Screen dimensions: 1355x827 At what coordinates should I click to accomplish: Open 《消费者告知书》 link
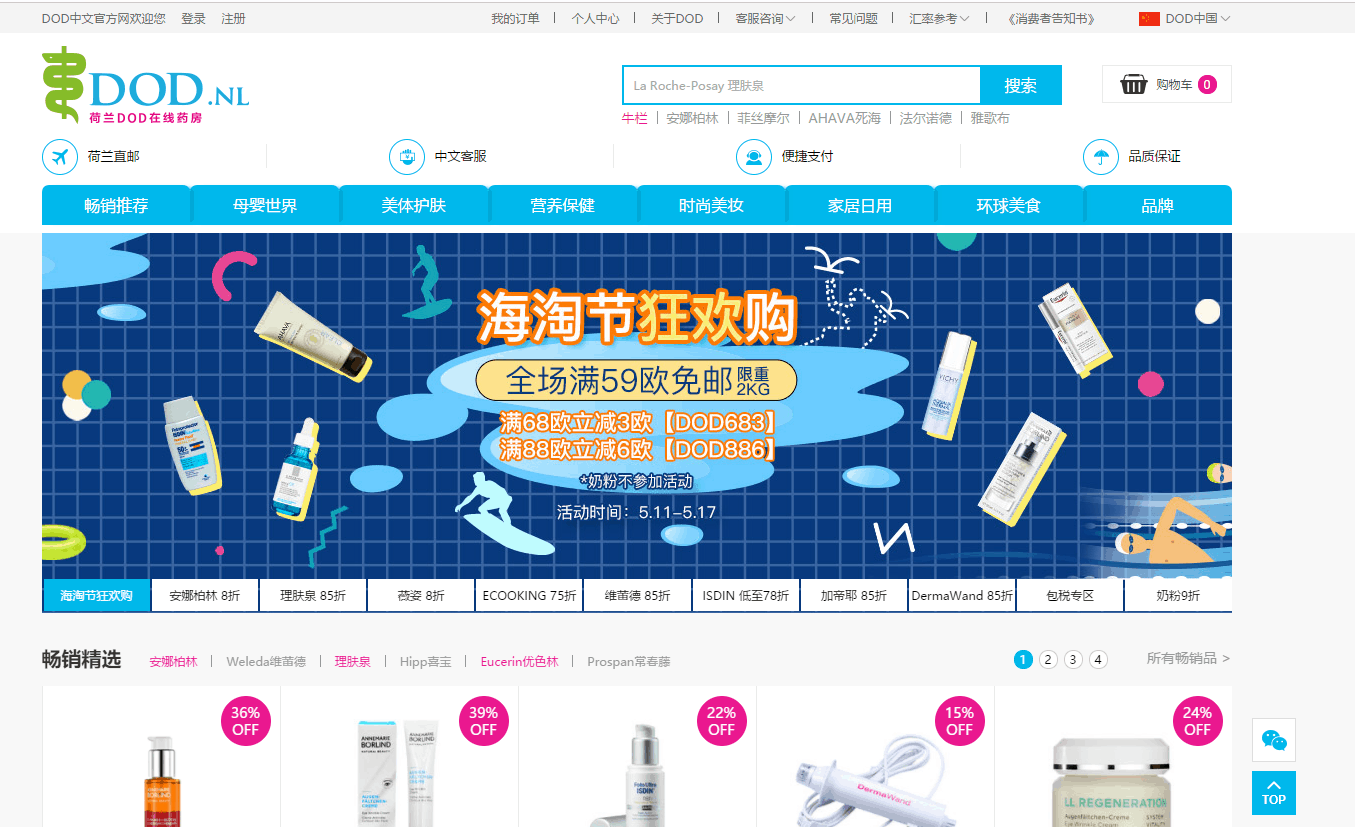click(x=1051, y=18)
